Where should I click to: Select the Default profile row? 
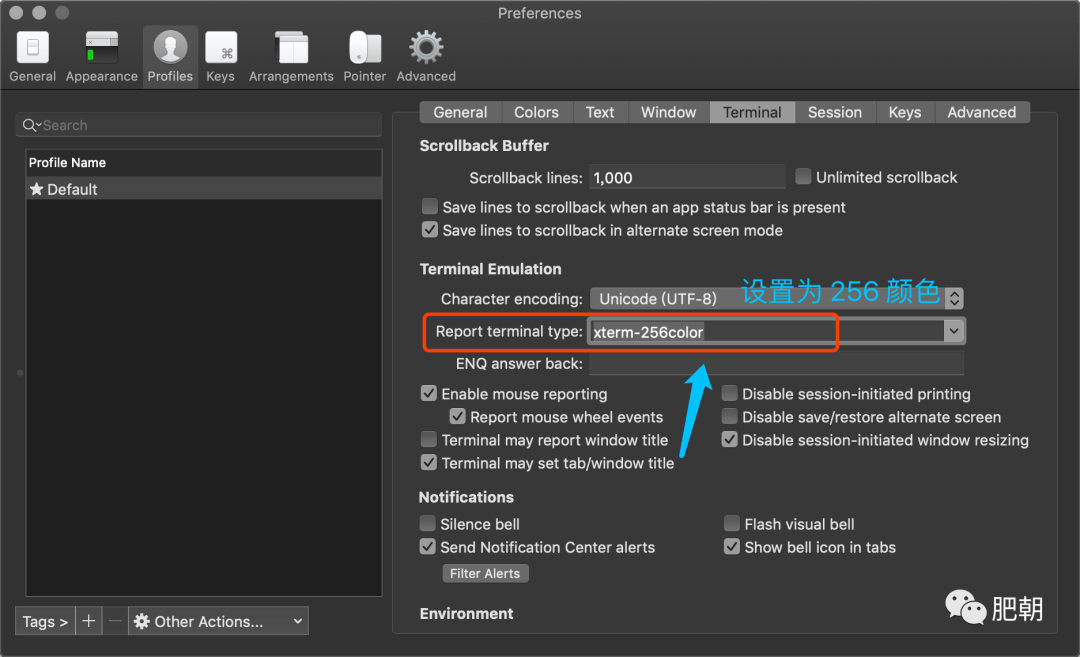coord(204,189)
